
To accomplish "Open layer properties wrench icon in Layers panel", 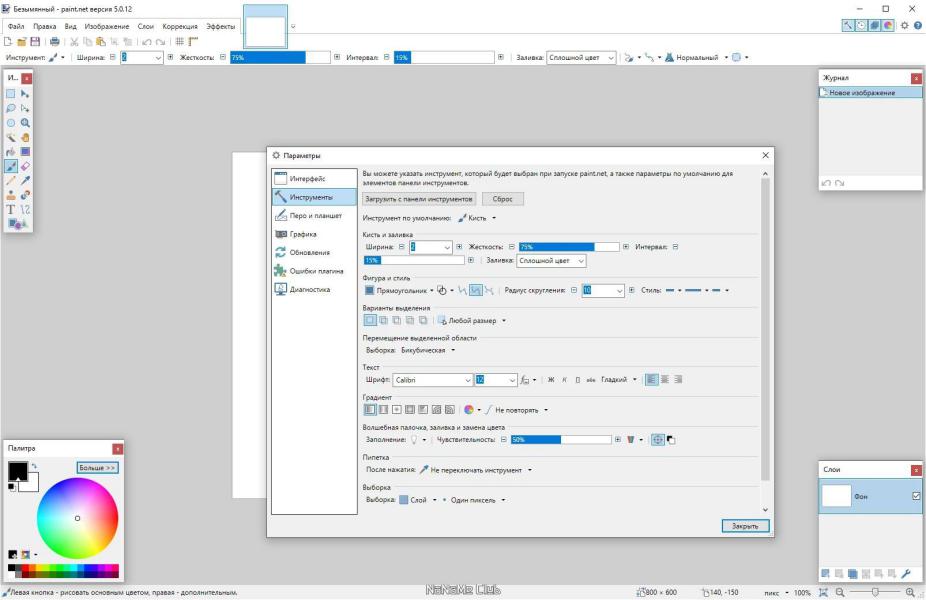I will click(x=906, y=573).
